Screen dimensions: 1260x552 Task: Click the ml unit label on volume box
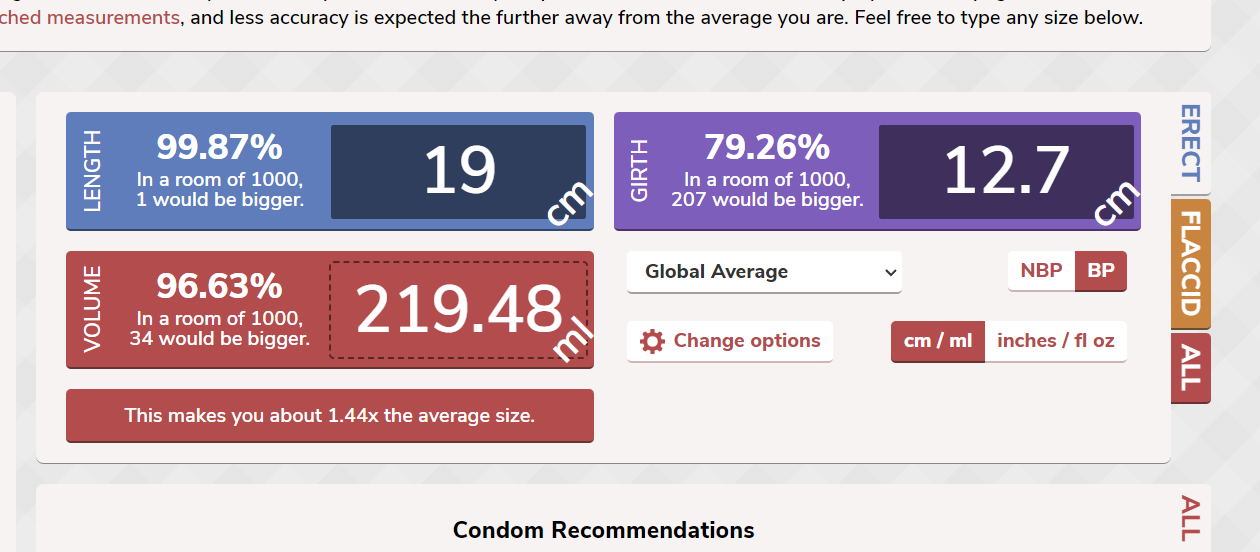click(x=573, y=341)
